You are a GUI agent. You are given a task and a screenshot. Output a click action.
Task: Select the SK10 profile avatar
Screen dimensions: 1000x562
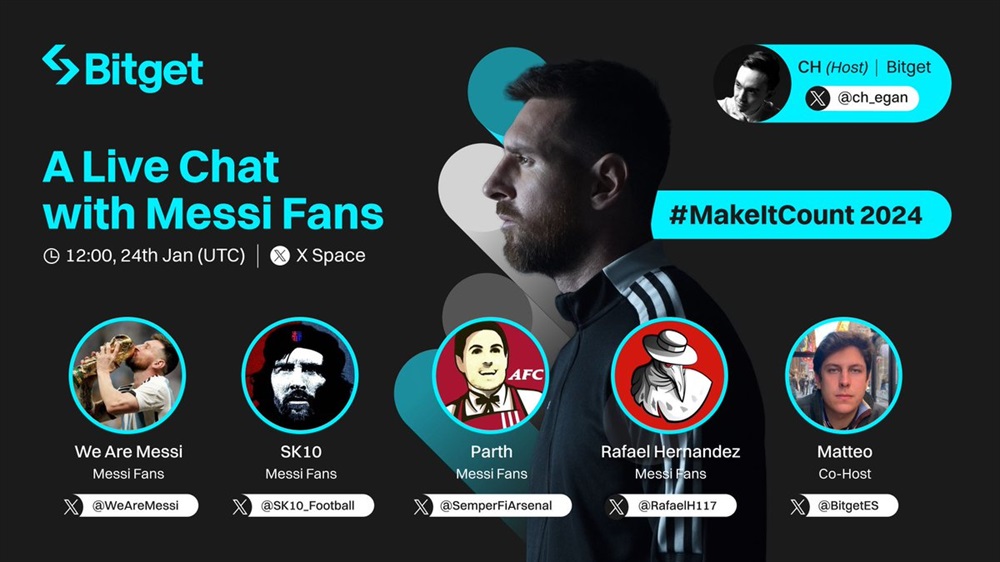coord(300,375)
